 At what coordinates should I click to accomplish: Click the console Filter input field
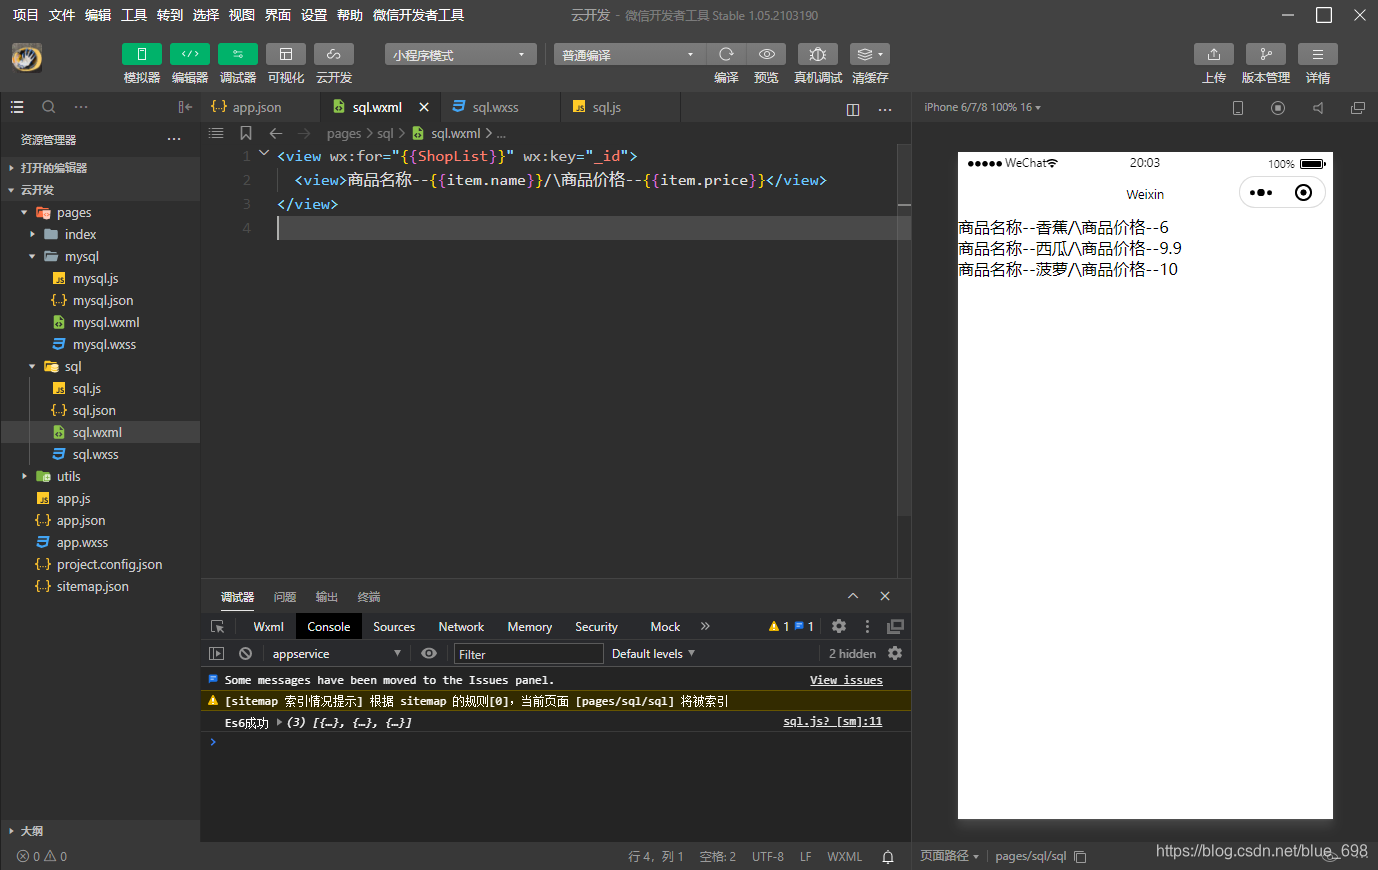(529, 654)
